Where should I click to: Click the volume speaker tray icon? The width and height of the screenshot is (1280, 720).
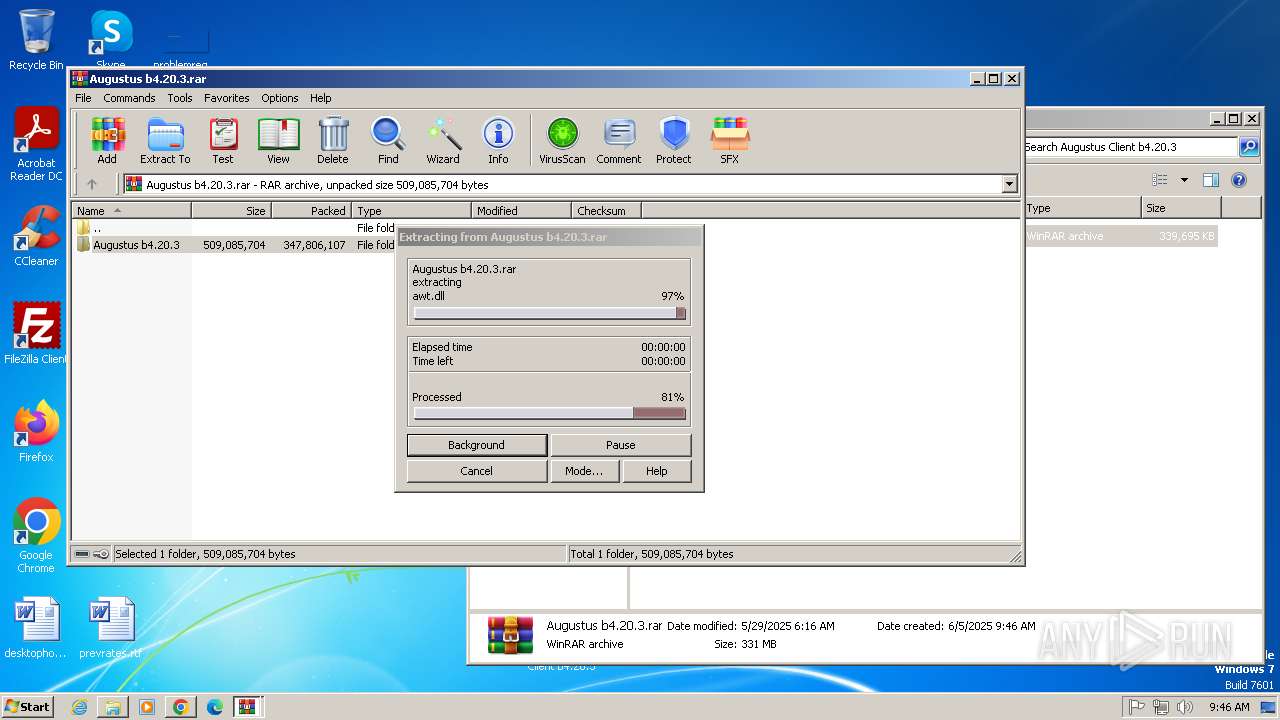click(x=1185, y=707)
